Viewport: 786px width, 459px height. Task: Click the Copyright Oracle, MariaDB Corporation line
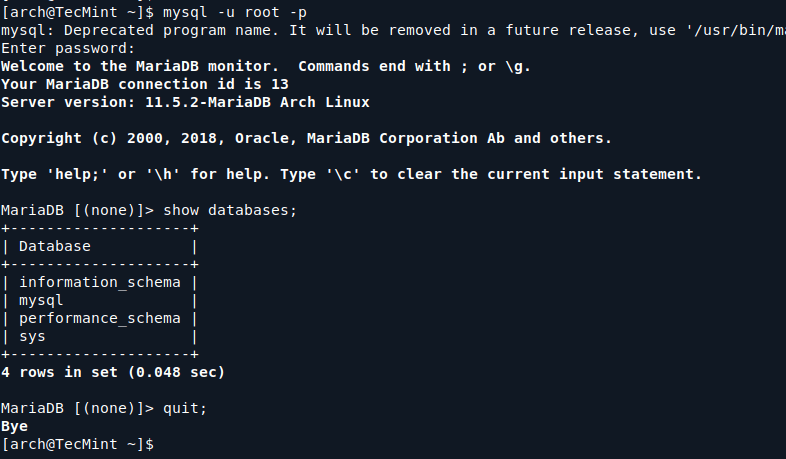(306, 139)
